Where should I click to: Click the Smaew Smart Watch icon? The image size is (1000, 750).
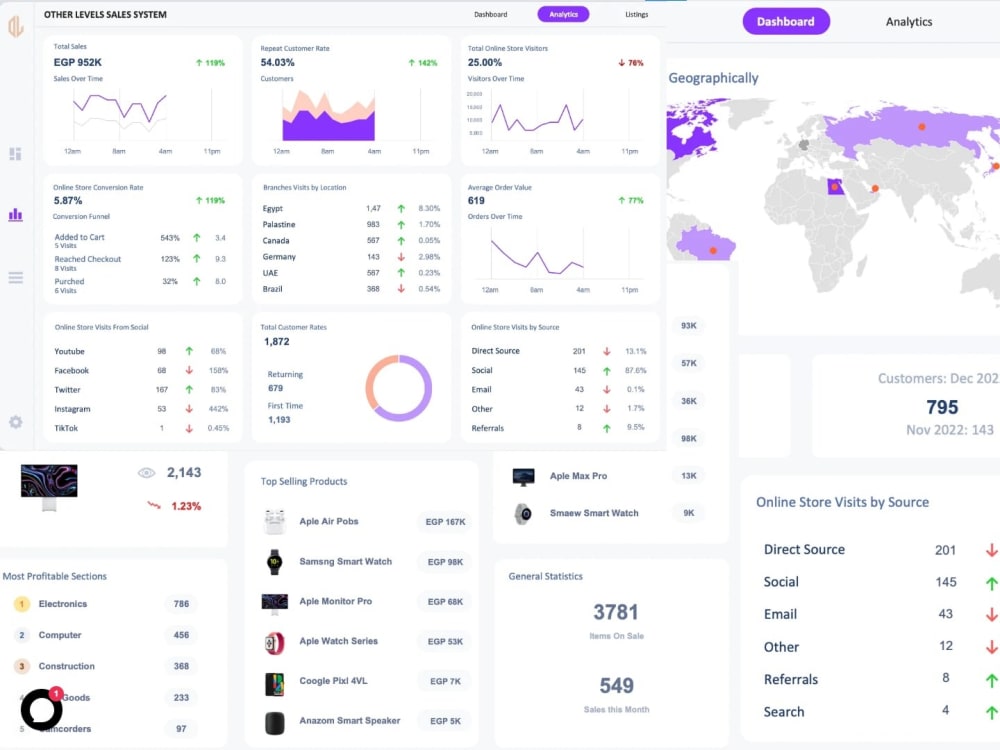524,513
